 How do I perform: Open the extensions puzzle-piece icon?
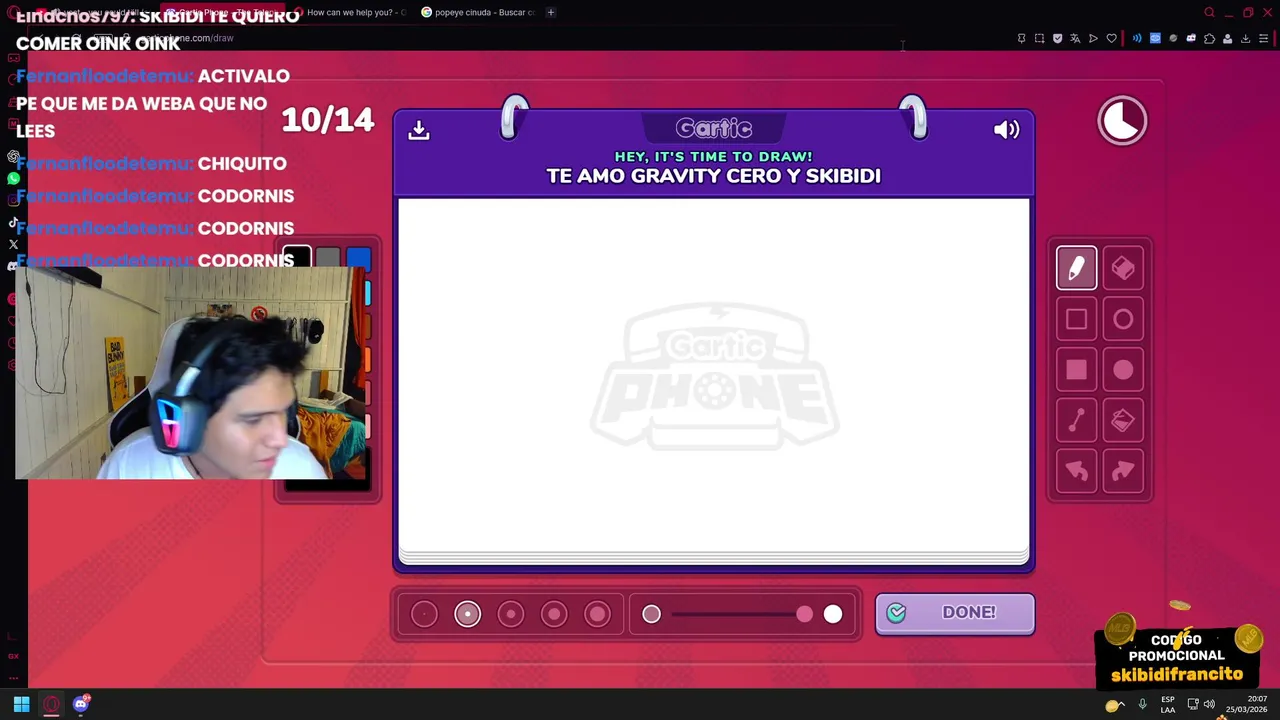click(x=1209, y=38)
